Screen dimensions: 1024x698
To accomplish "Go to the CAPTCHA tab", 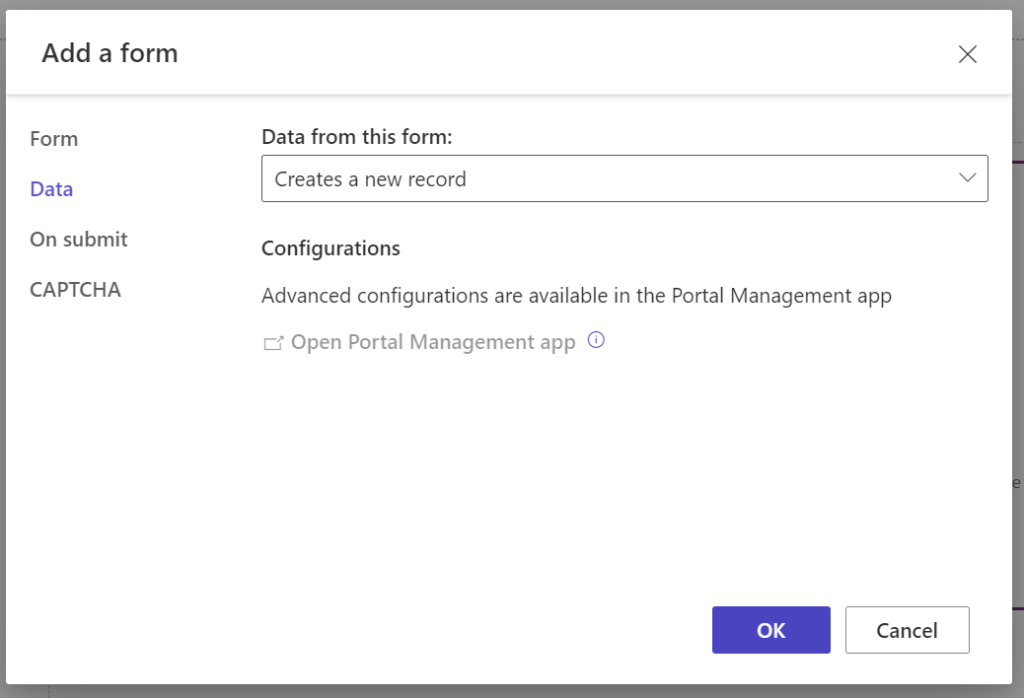I will pos(75,290).
